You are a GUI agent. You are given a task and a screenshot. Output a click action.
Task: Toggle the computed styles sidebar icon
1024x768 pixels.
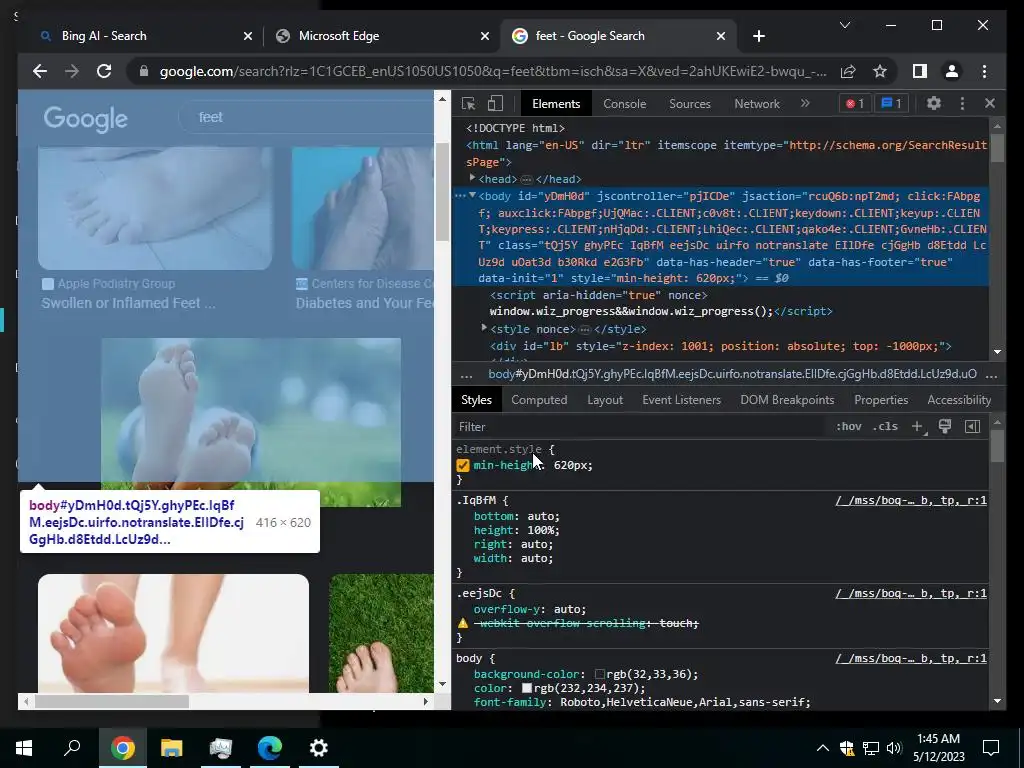tap(972, 426)
